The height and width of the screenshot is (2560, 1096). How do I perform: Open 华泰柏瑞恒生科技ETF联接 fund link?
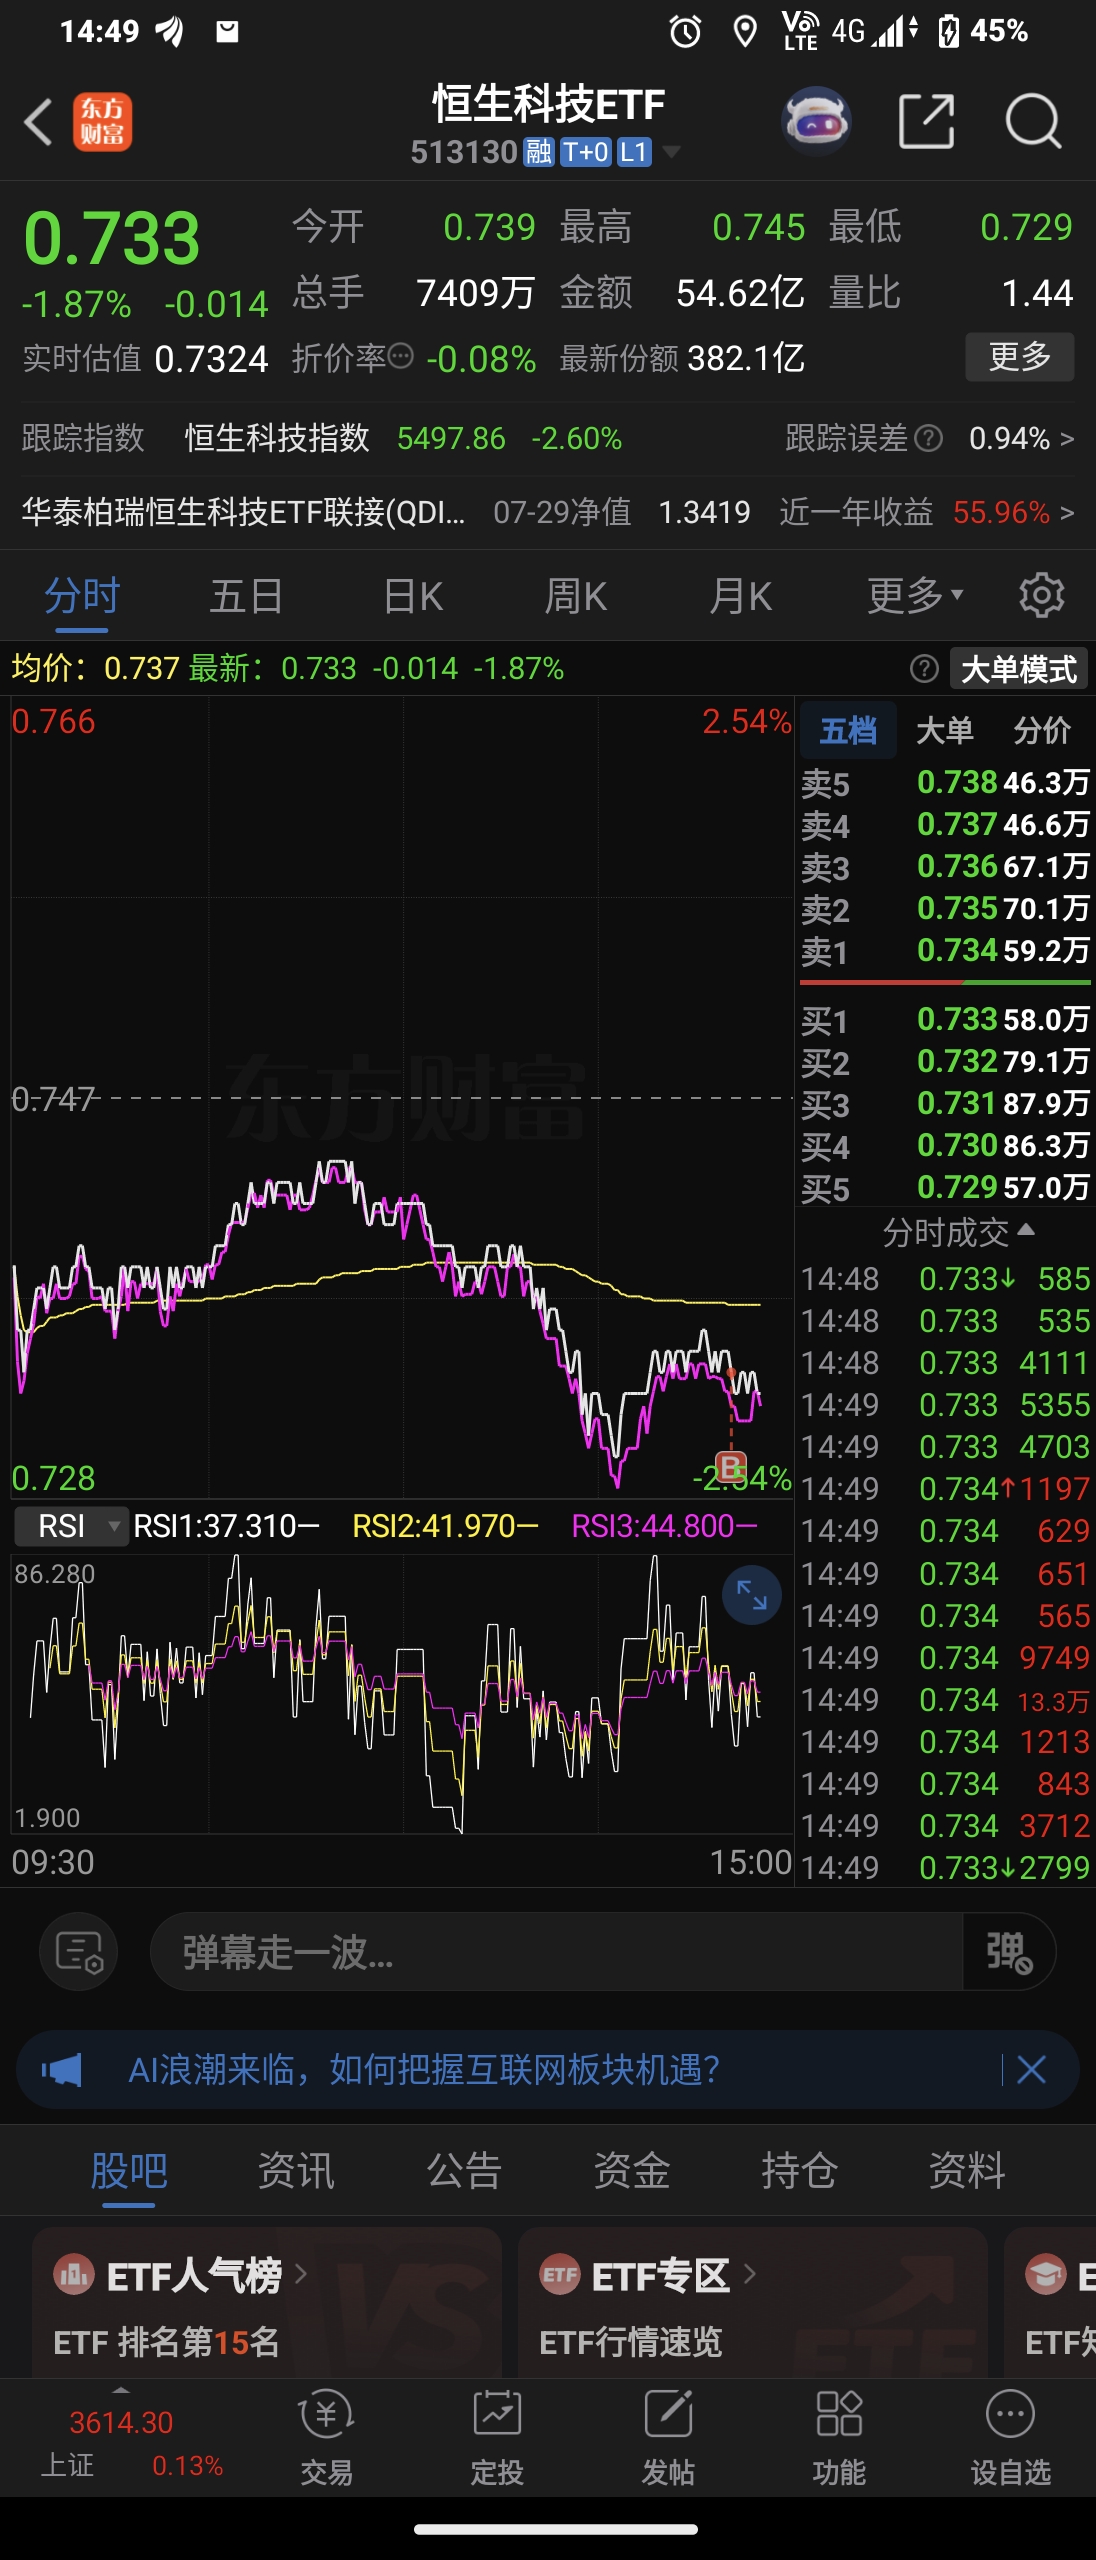coord(243,512)
